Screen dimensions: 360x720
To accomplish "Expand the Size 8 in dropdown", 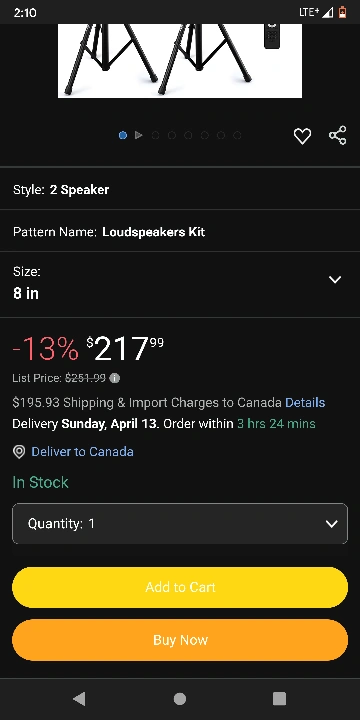I will pyautogui.click(x=180, y=284).
